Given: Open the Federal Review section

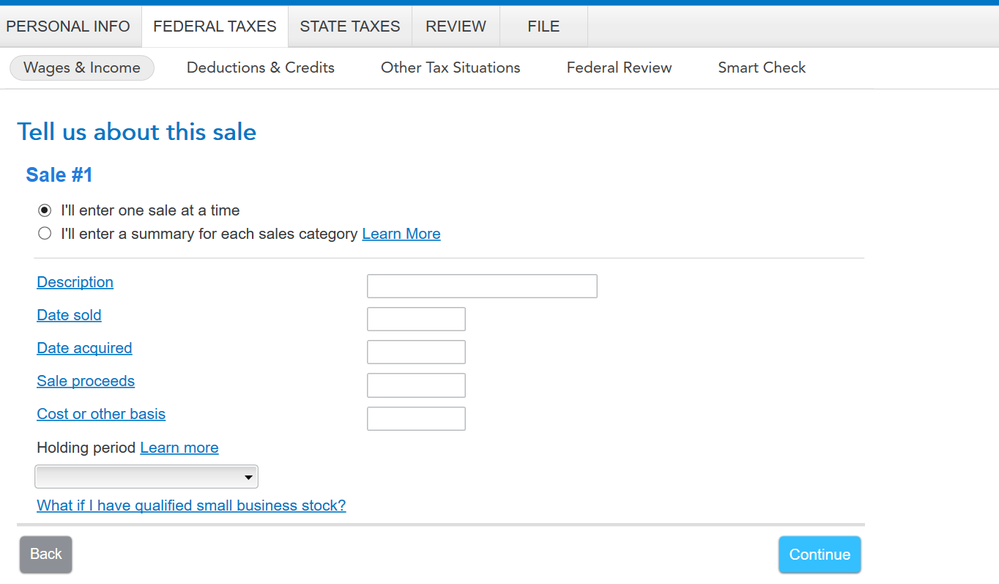Looking at the screenshot, I should 619,68.
